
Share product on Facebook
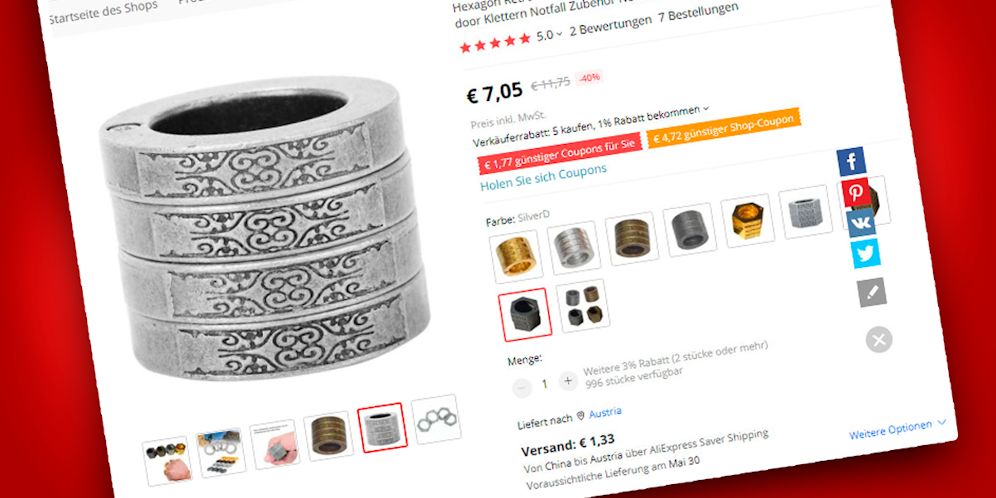point(852,161)
